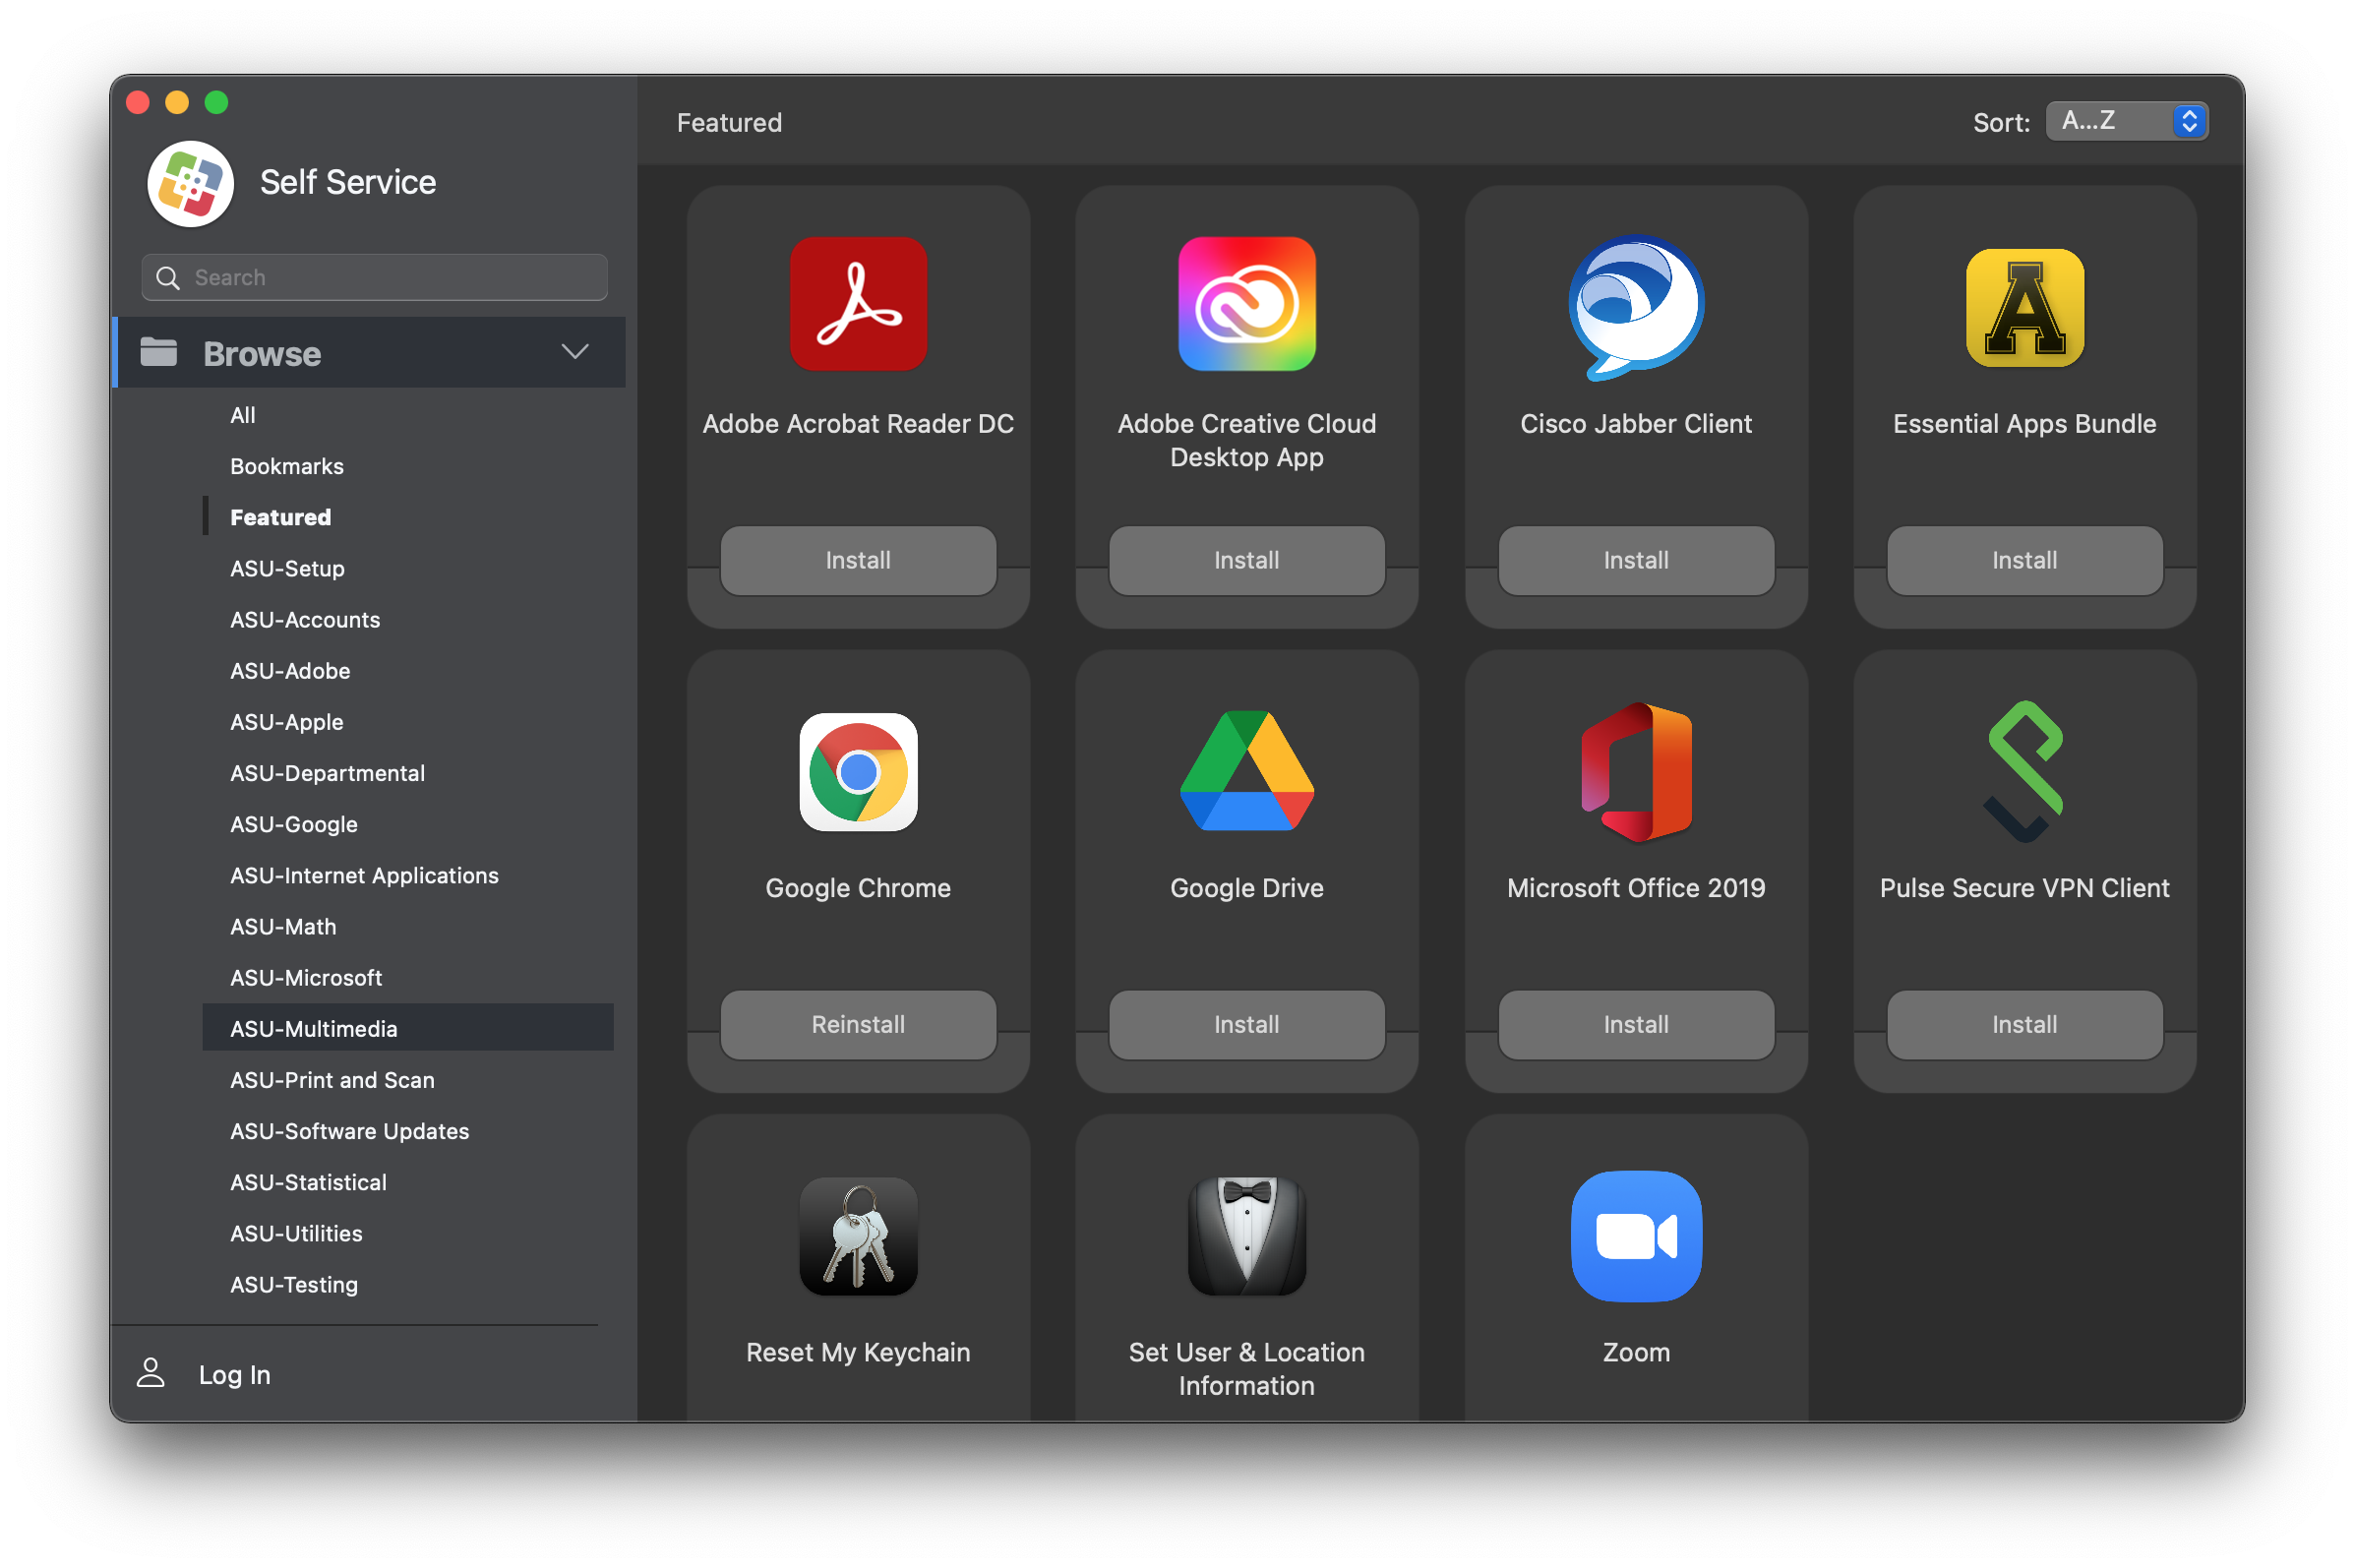This screenshot has height=1568, width=2355.
Task: Select ASU-Statistical category
Action: point(308,1181)
